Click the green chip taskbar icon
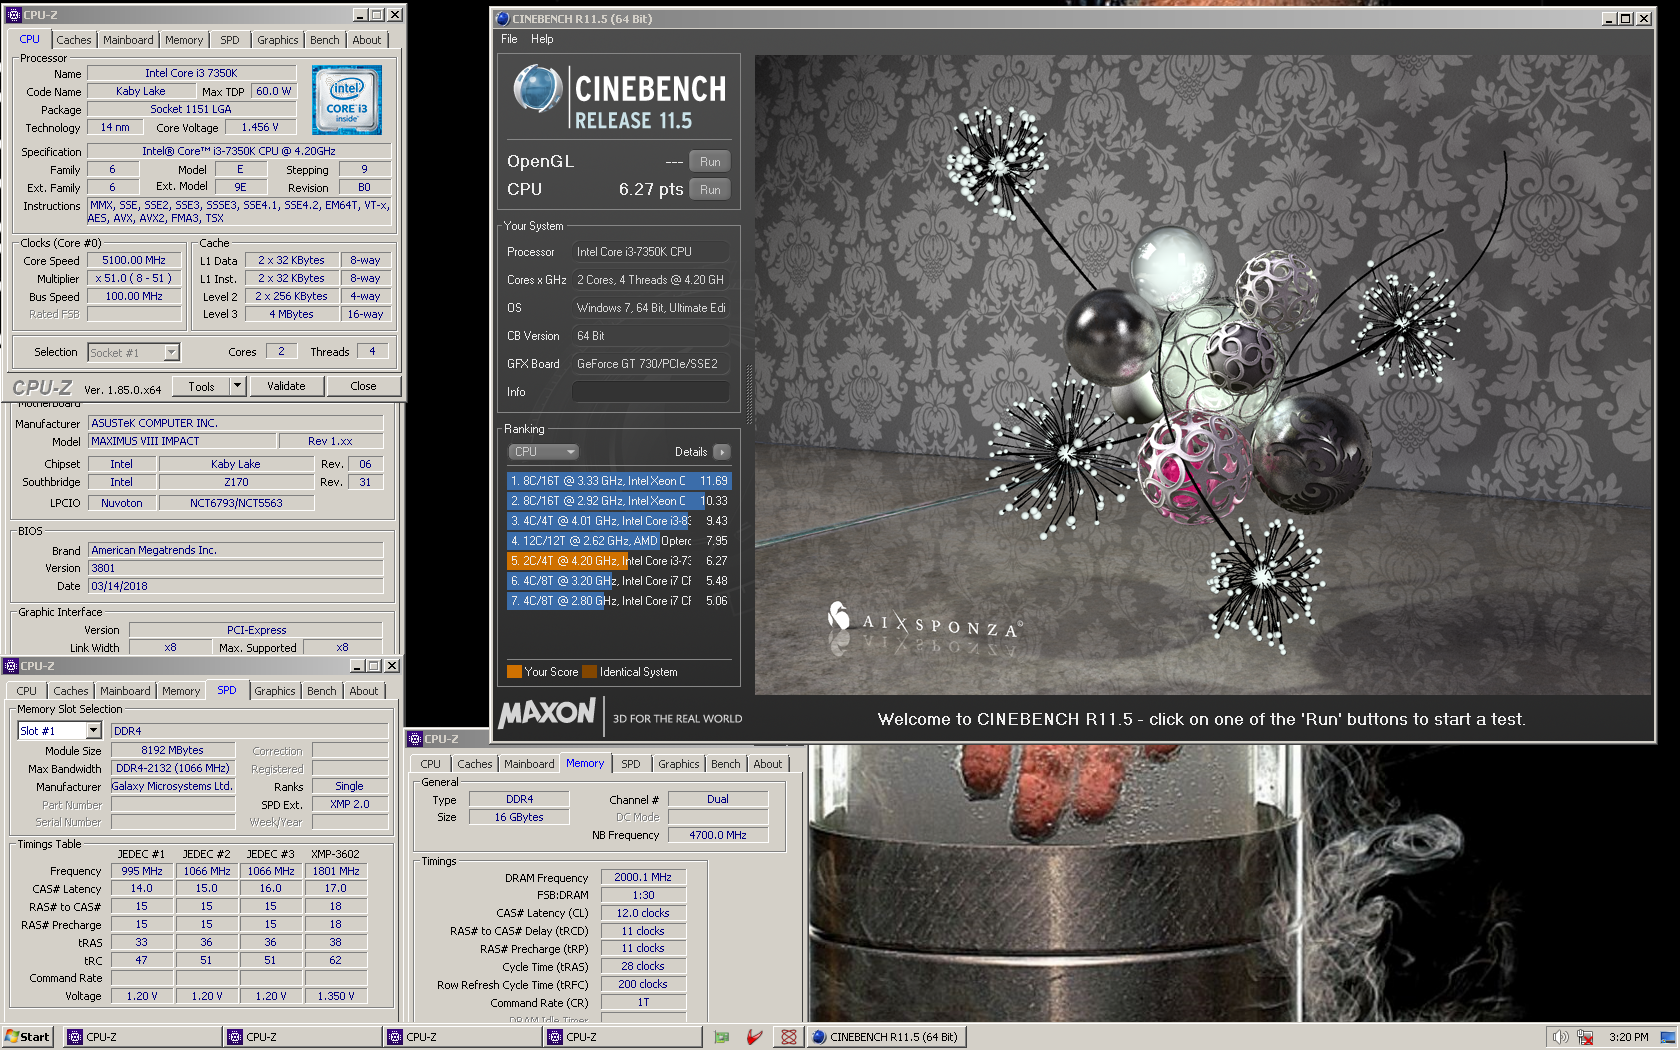The width and height of the screenshot is (1680, 1050). click(722, 1037)
